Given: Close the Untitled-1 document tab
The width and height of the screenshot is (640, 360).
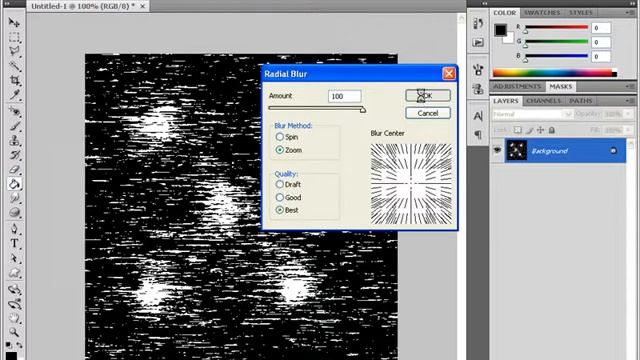Looking at the screenshot, I should coord(142,6).
